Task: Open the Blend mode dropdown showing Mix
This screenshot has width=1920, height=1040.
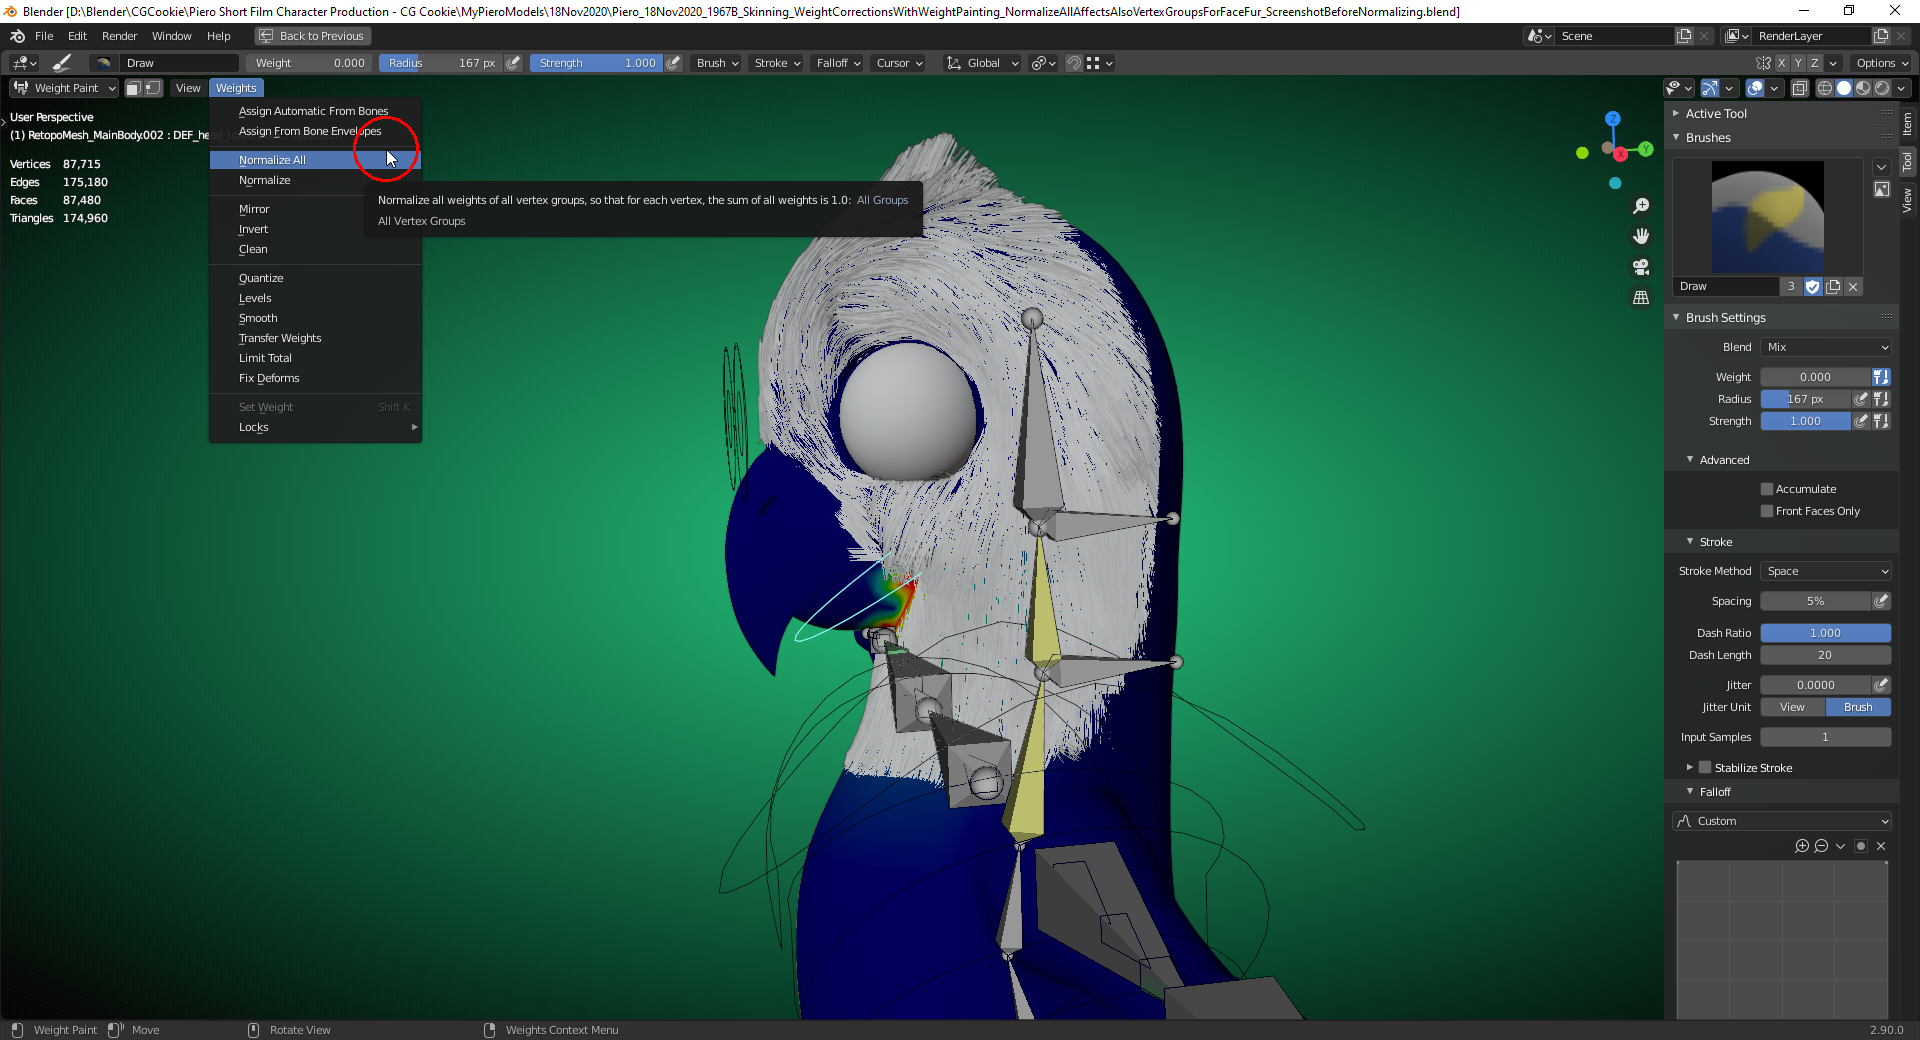Action: click(x=1826, y=347)
